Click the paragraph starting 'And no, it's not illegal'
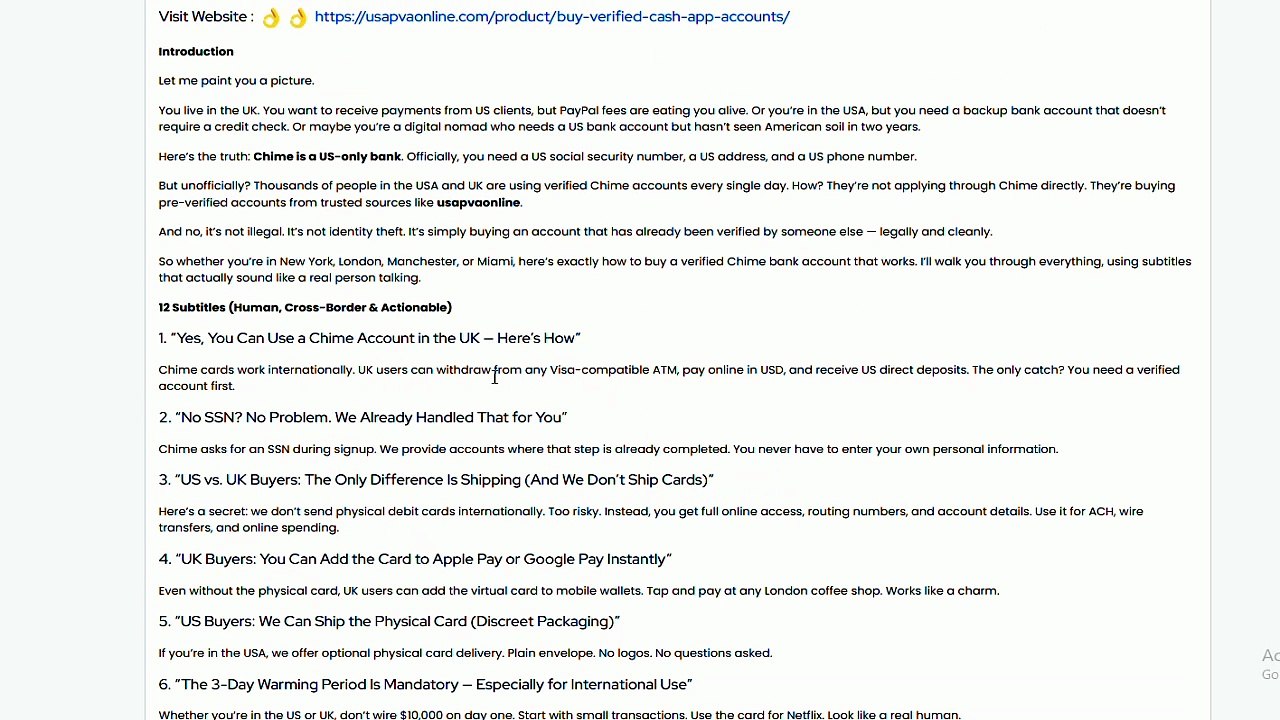Viewport: 1280px width, 720px height. point(575,231)
